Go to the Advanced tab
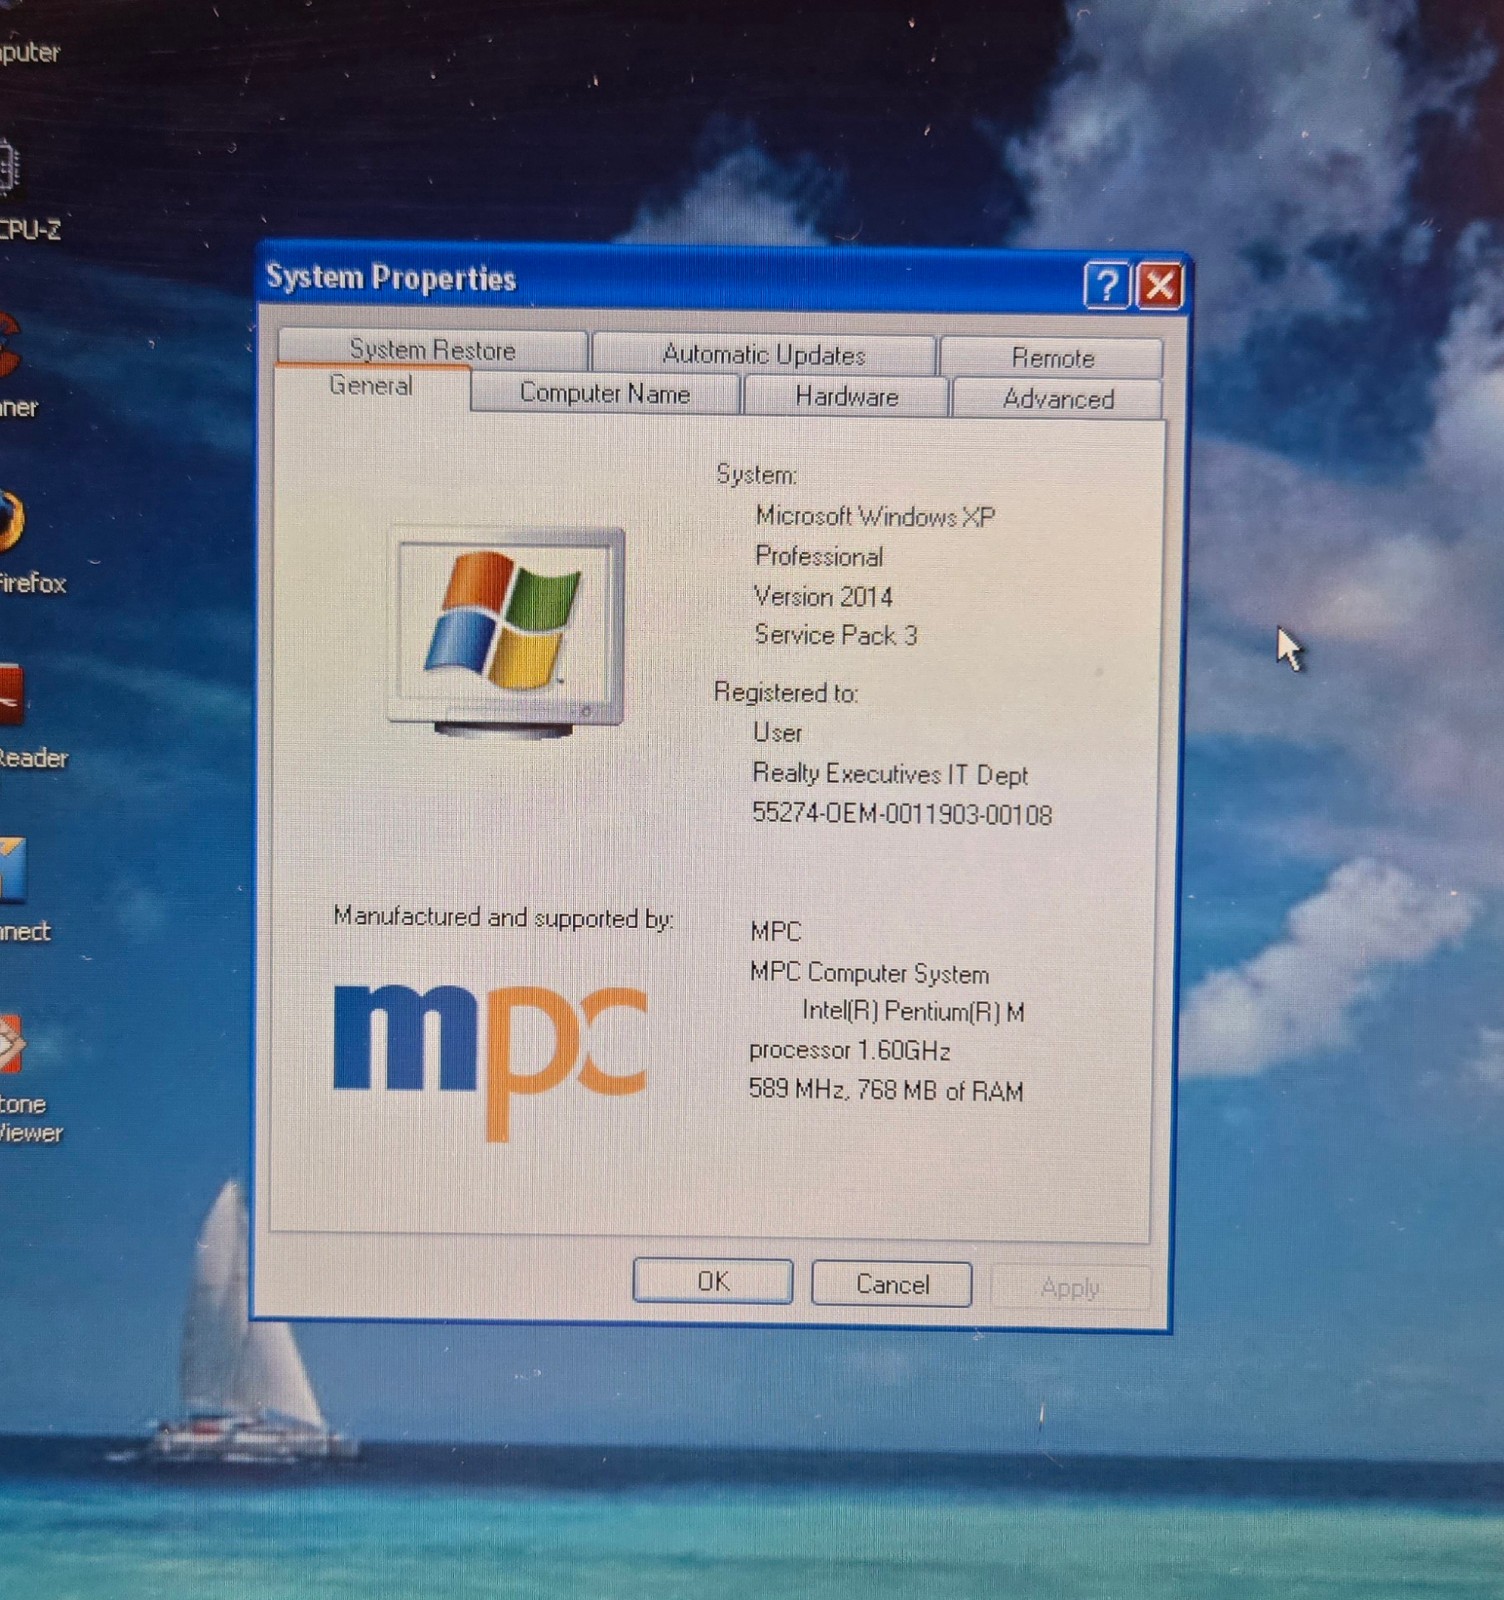 pyautogui.click(x=1058, y=399)
